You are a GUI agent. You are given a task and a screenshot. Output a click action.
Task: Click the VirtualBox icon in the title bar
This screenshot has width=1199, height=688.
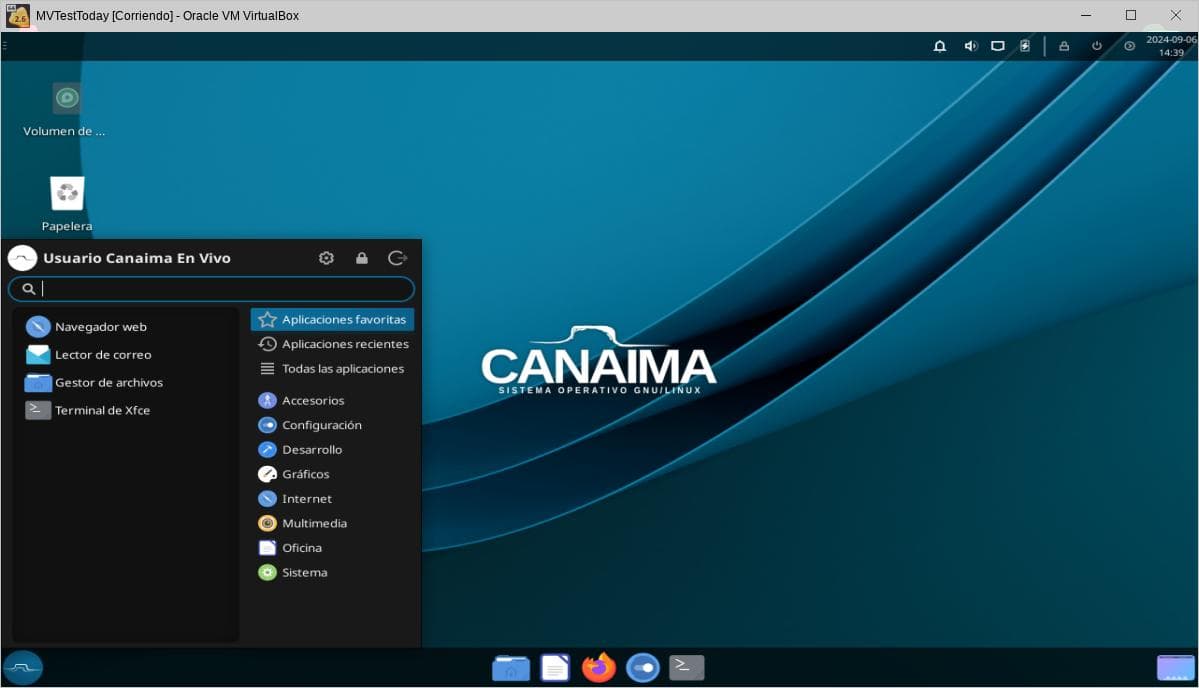pos(18,15)
